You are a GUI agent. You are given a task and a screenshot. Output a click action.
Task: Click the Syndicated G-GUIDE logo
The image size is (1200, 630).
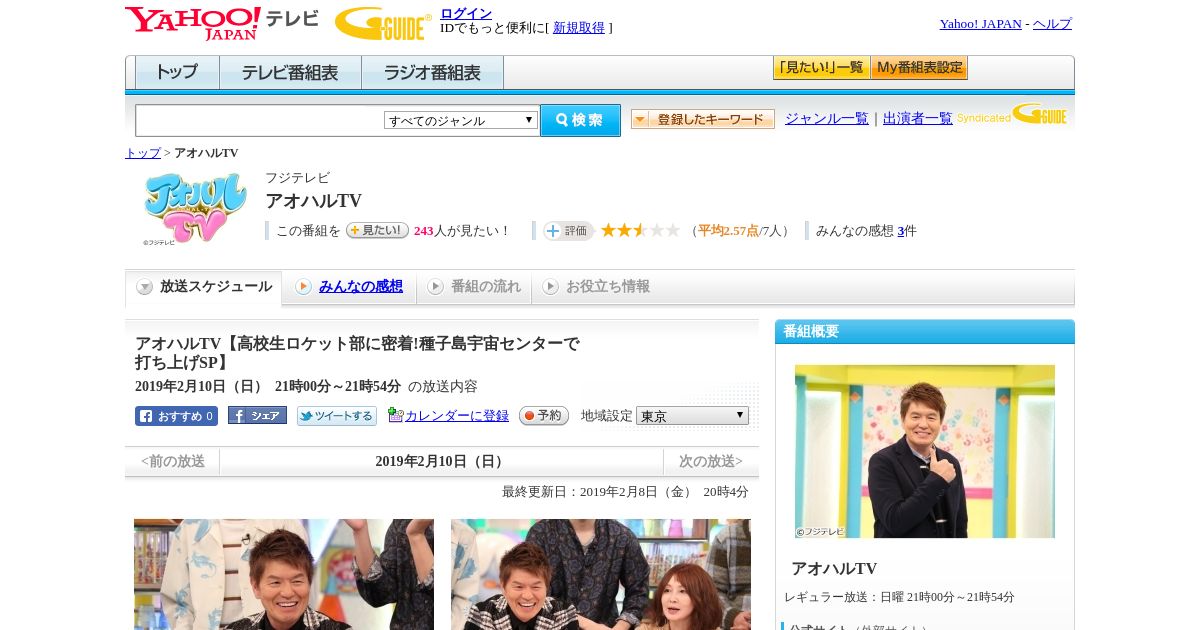pos(1012,115)
